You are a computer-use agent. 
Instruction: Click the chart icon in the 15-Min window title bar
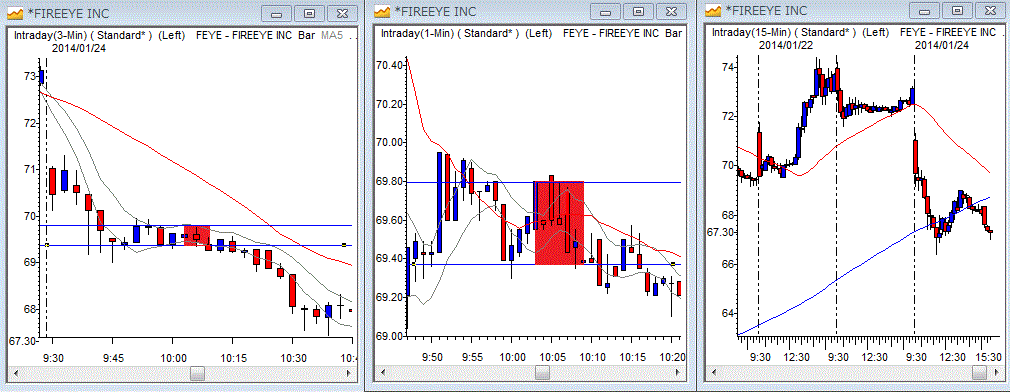point(713,10)
